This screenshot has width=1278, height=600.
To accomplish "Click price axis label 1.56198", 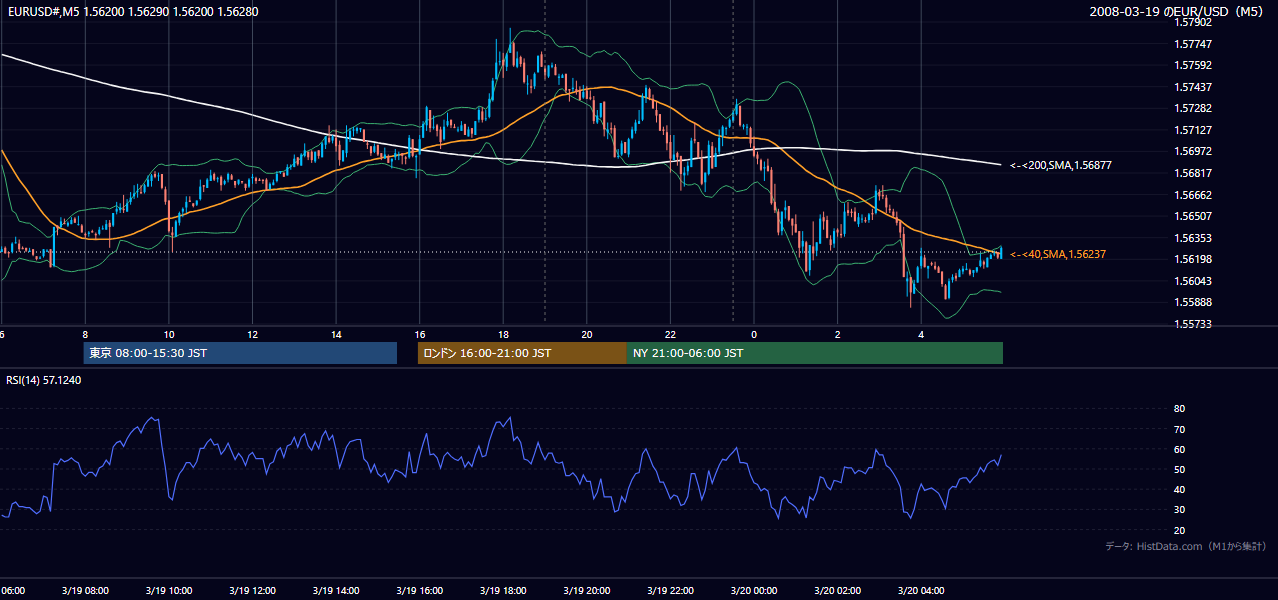I will (x=1192, y=259).
